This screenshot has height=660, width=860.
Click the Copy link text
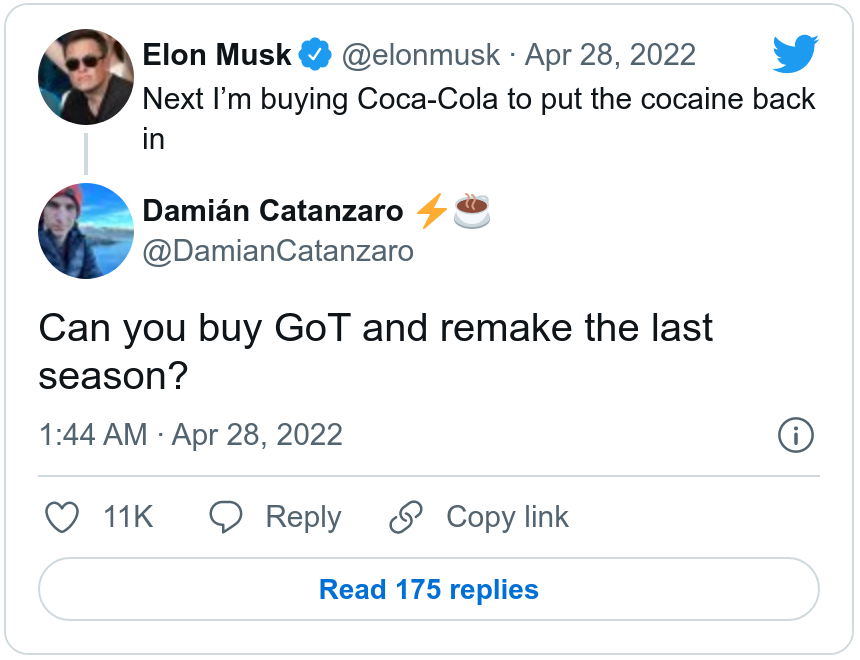click(x=507, y=517)
